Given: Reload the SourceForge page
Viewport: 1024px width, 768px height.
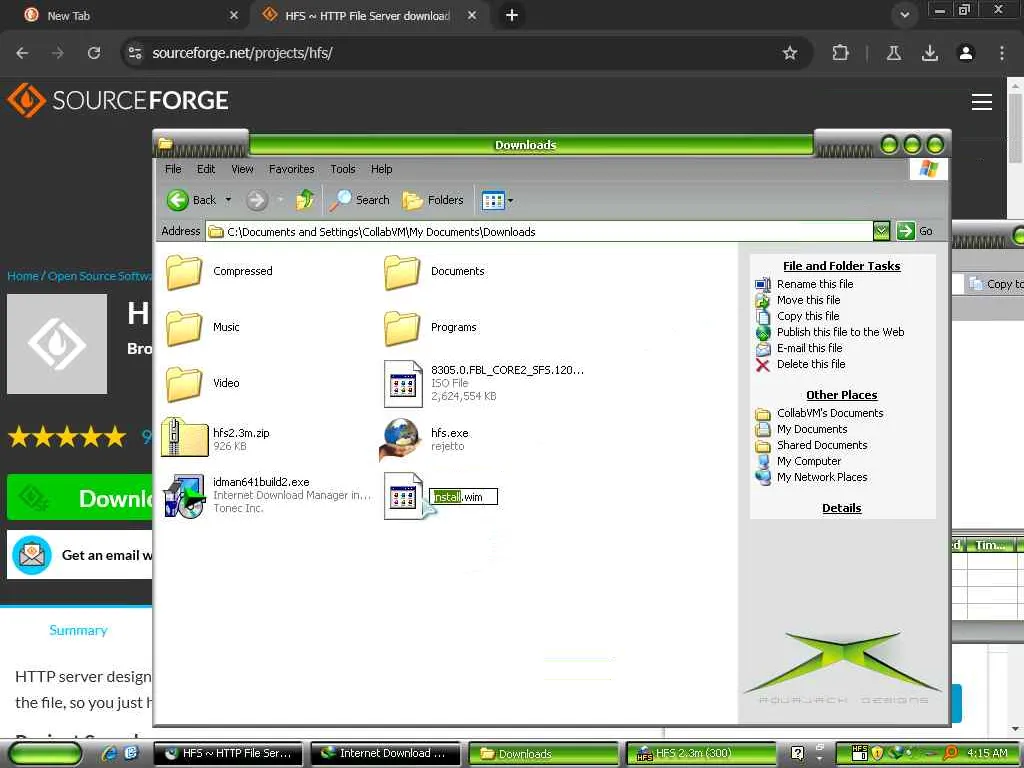Looking at the screenshot, I should [94, 53].
